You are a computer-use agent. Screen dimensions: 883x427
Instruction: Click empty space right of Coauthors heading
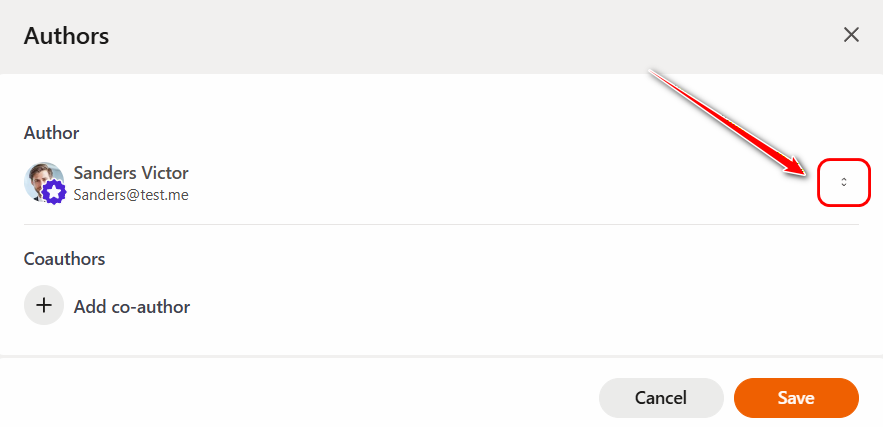[450, 258]
